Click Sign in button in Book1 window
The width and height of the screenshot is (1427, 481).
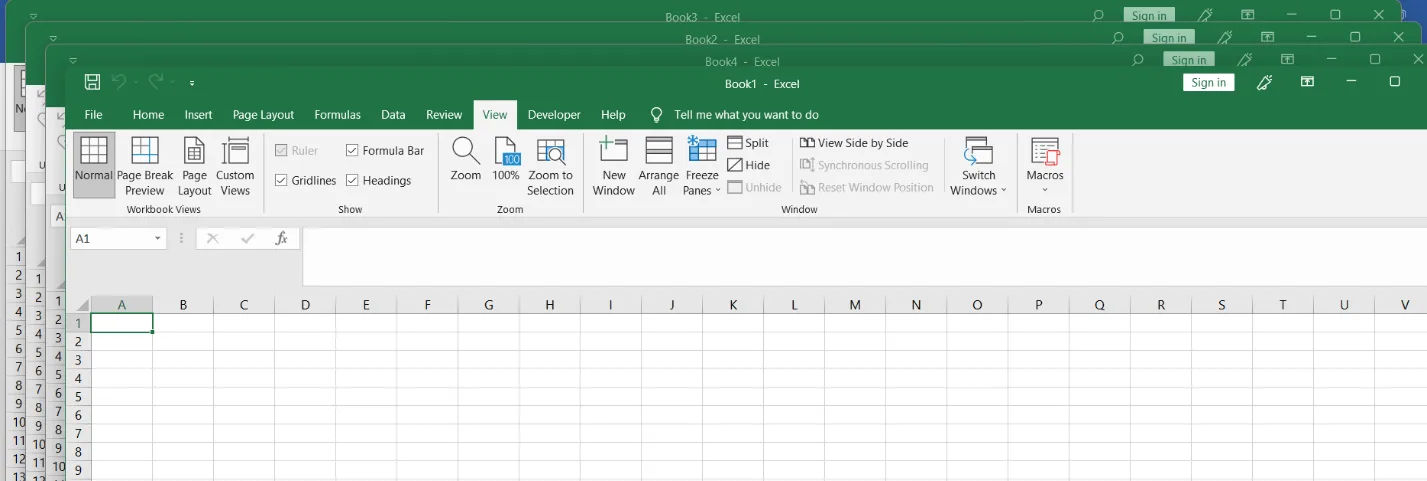[x=1209, y=83]
